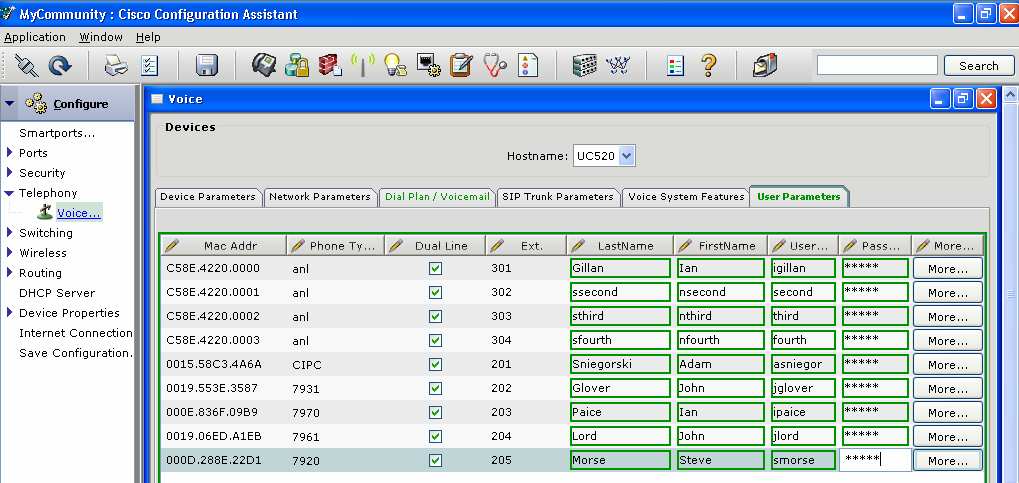Open the Application menu
The image size is (1019, 483).
coord(34,37)
